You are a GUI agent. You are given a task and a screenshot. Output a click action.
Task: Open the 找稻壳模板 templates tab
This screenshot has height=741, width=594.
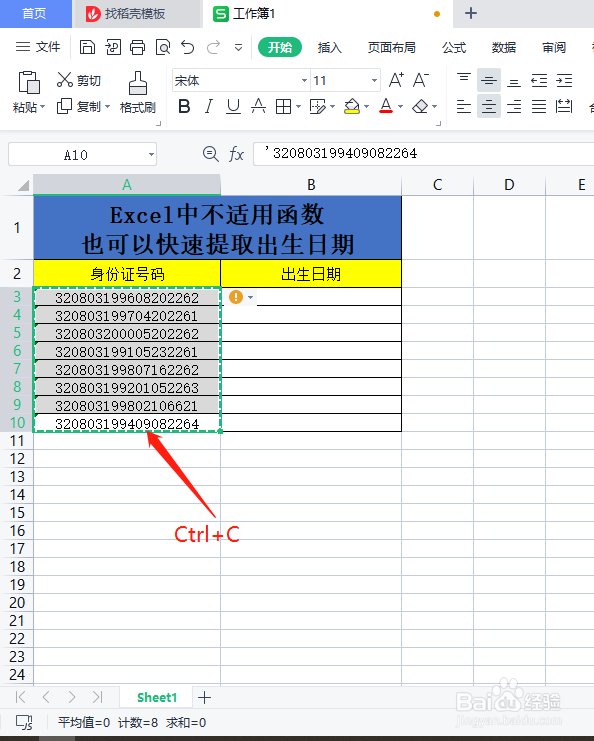(x=137, y=14)
